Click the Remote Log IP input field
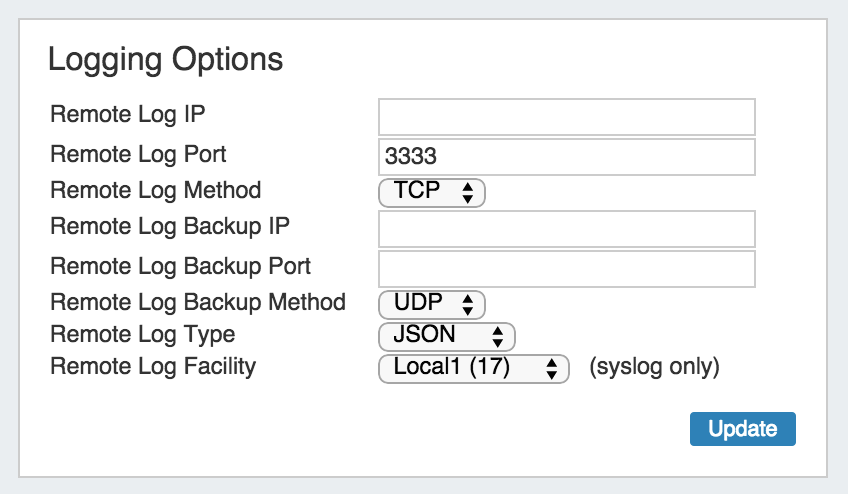 [566, 117]
